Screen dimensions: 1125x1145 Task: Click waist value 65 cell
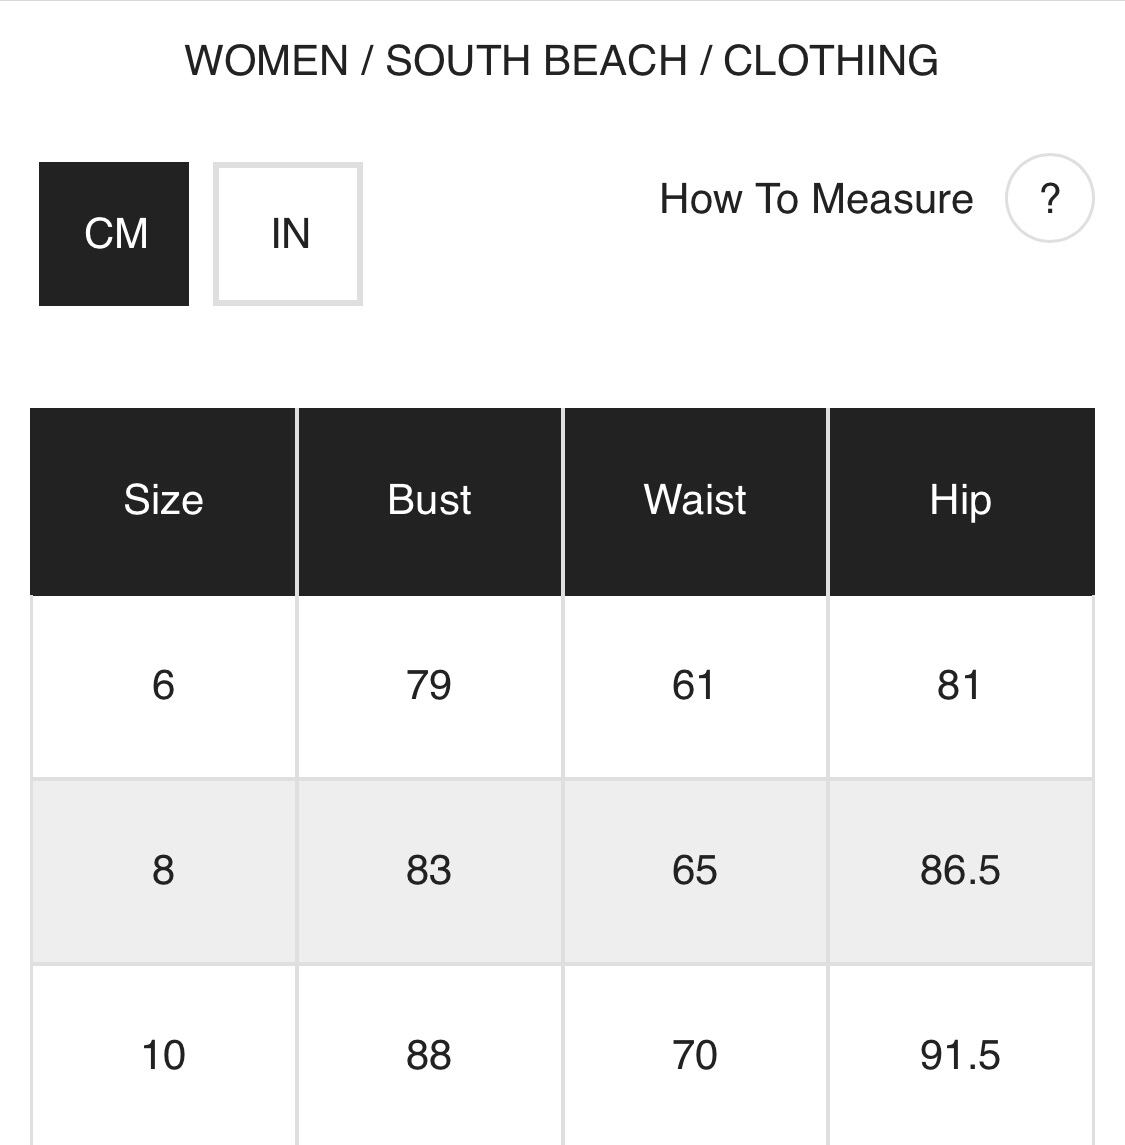[695, 870]
